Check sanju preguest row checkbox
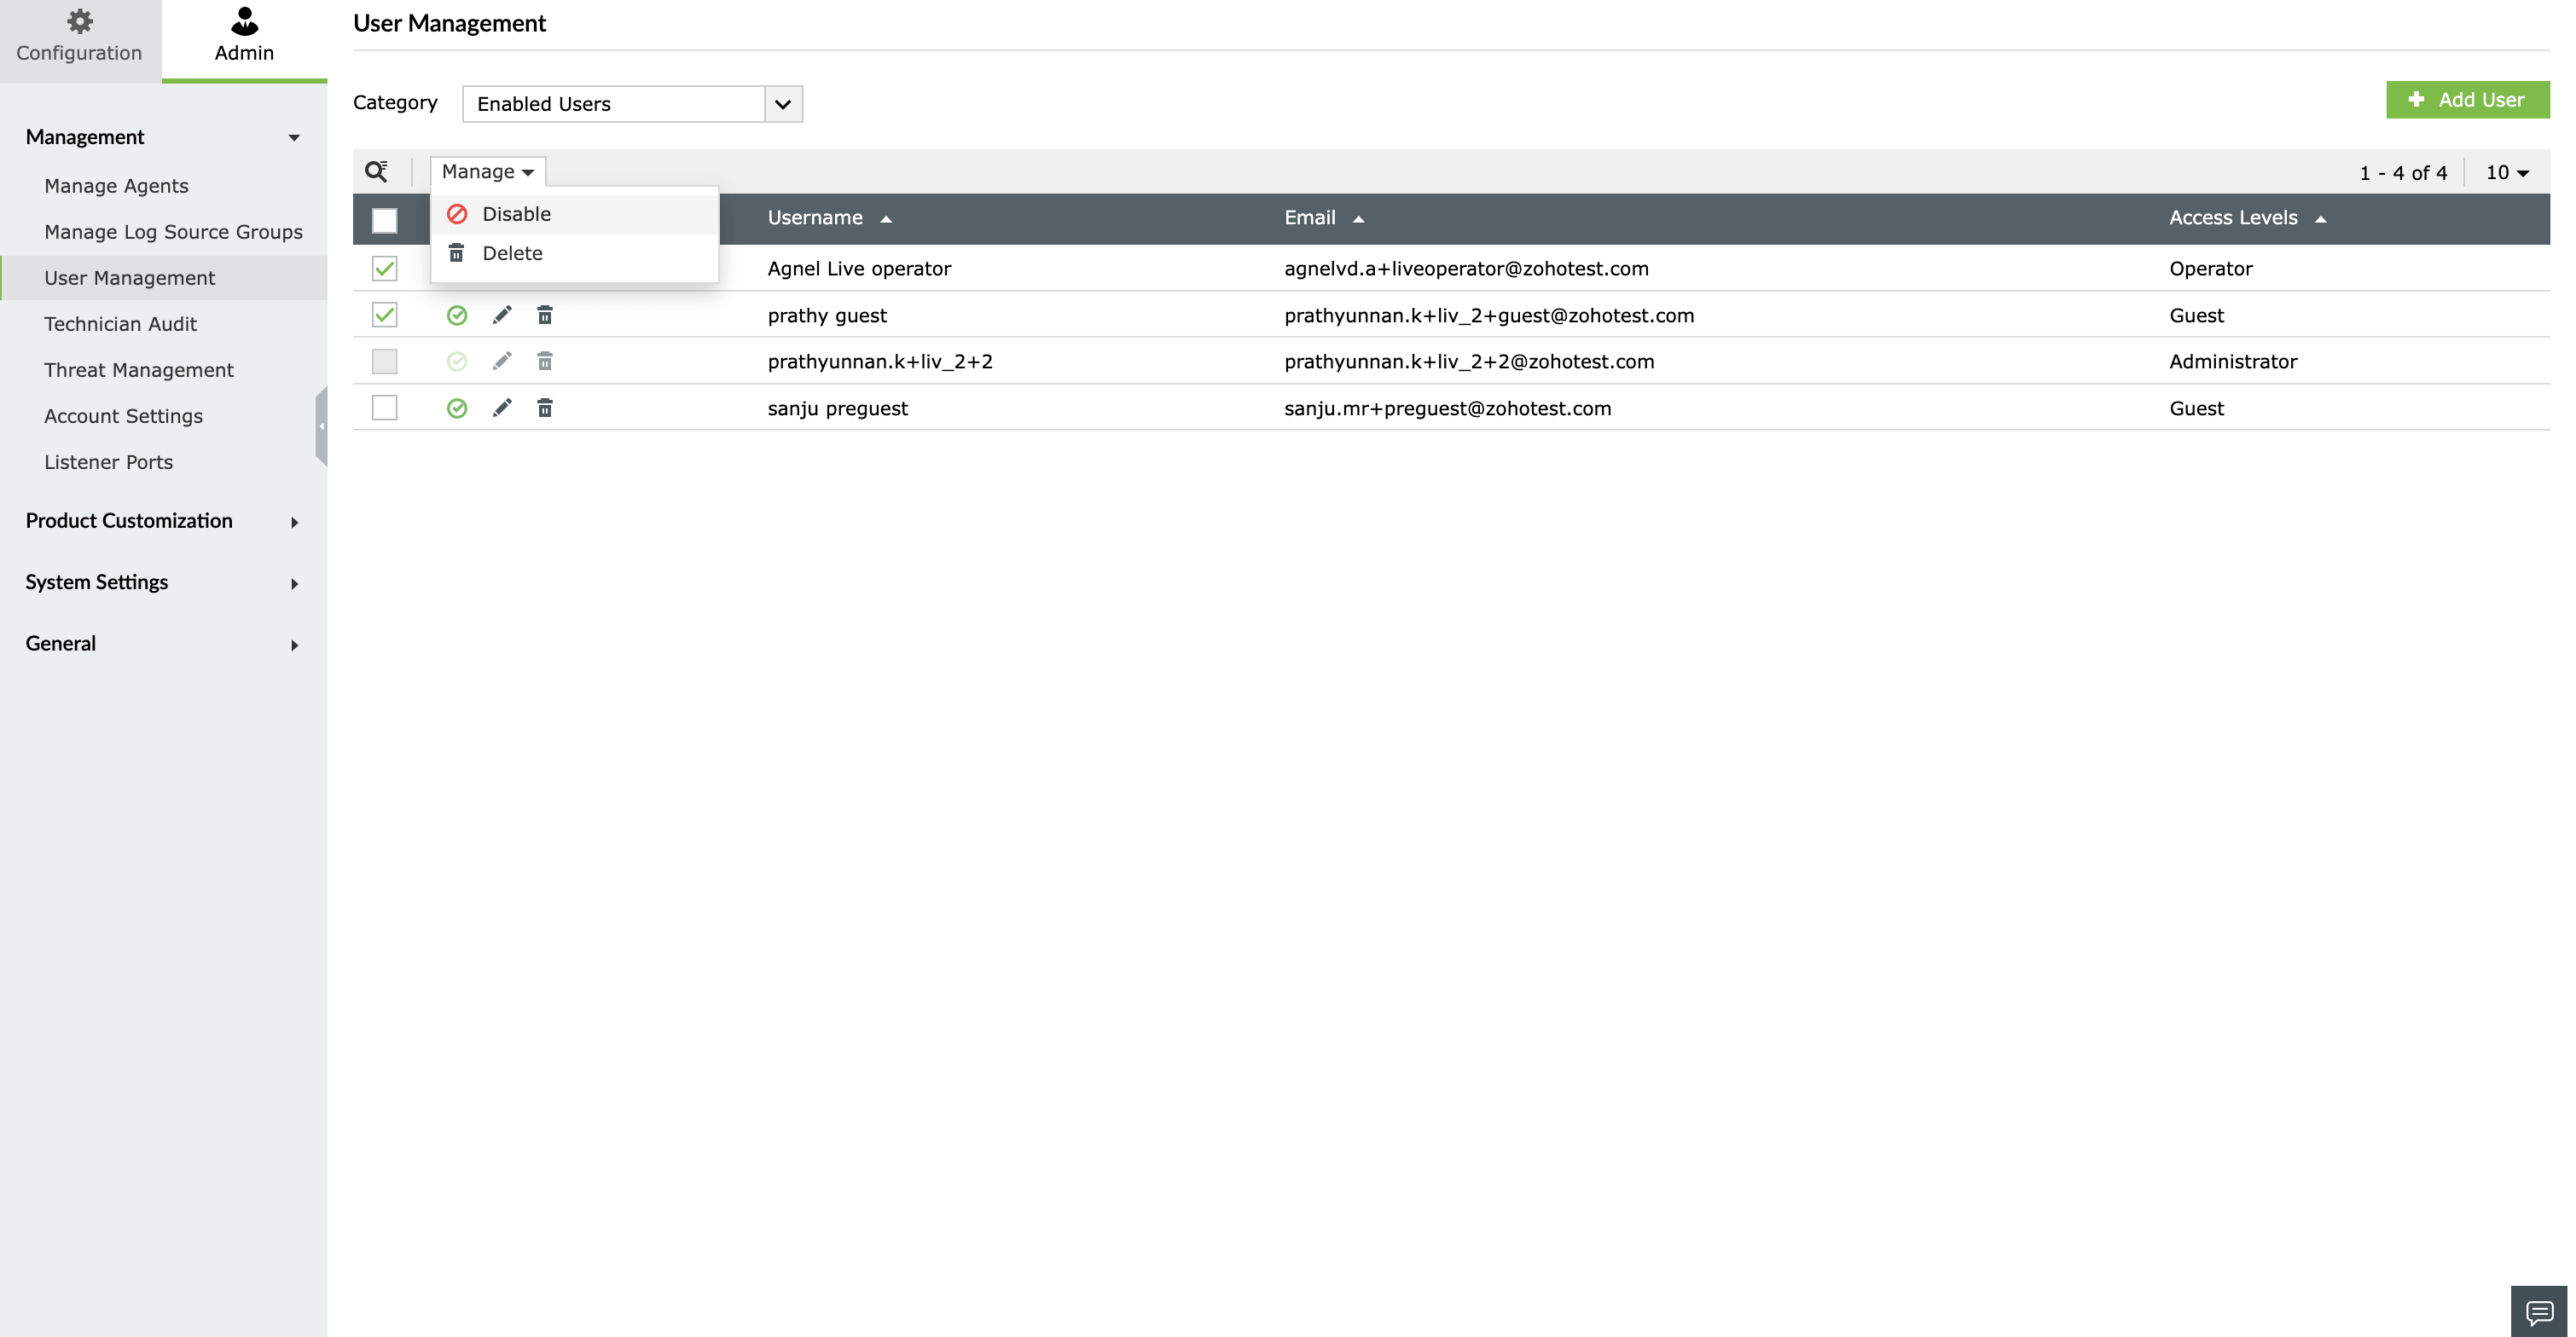 pos(384,408)
